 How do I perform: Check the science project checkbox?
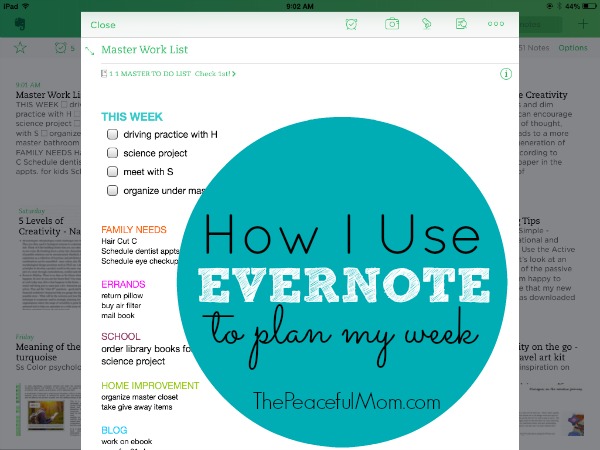tap(112, 153)
